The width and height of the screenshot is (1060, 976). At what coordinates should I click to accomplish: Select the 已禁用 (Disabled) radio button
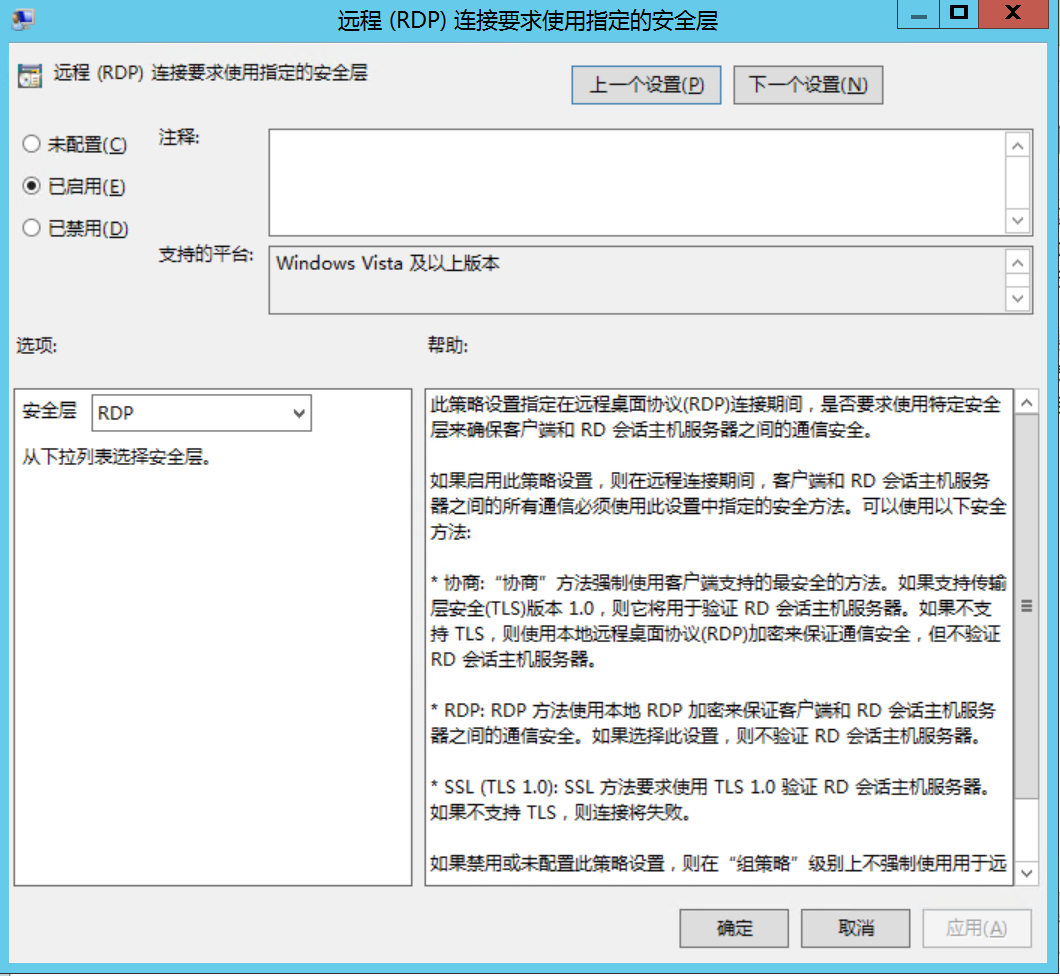[31, 228]
